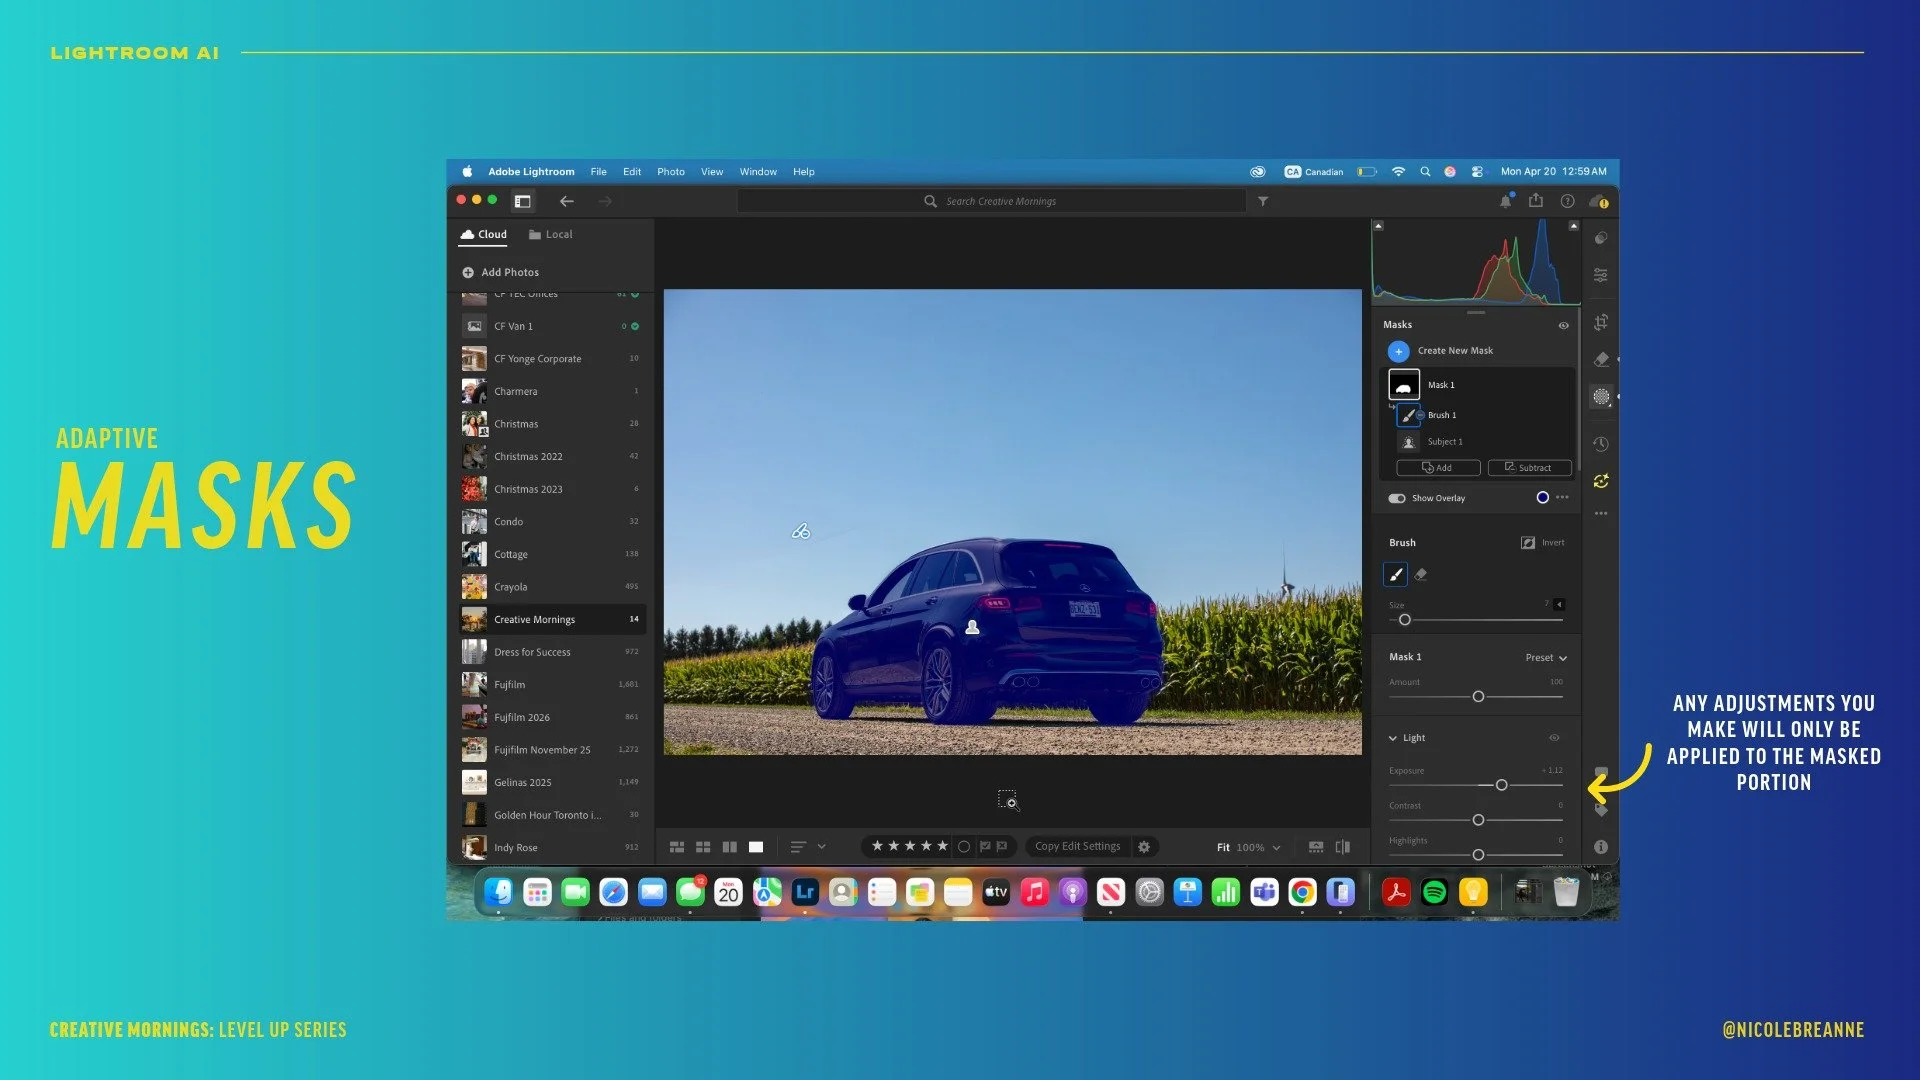Click the filter funnel icon
1920x1080 pixels.
pyautogui.click(x=1263, y=201)
